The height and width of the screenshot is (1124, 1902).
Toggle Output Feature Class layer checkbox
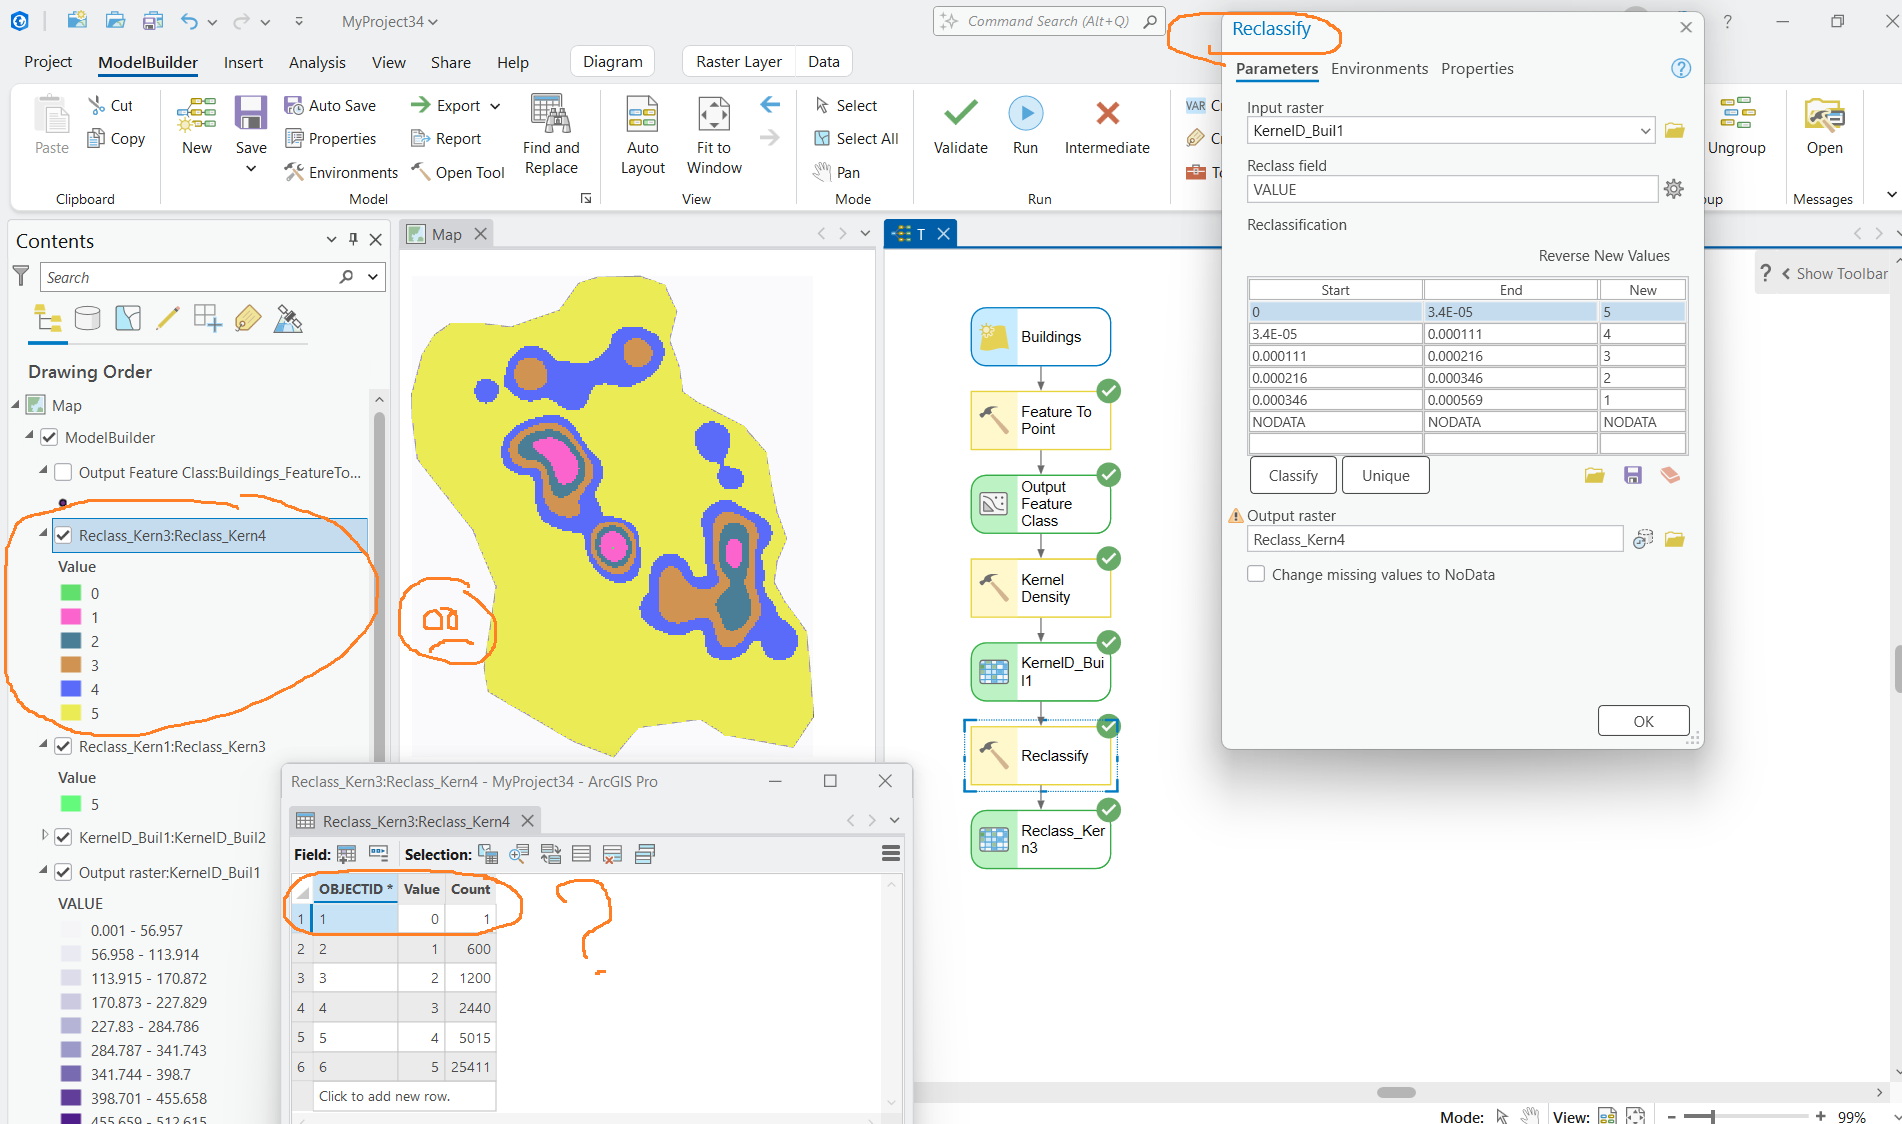63,472
